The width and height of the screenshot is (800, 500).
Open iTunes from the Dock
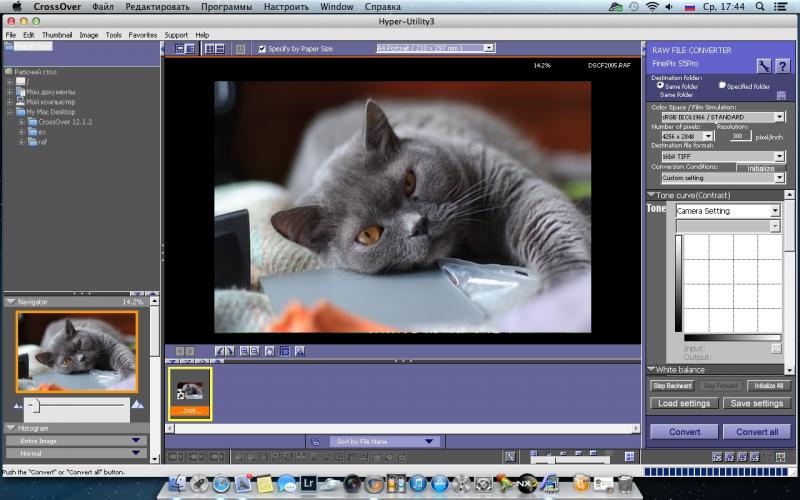(x=417, y=483)
